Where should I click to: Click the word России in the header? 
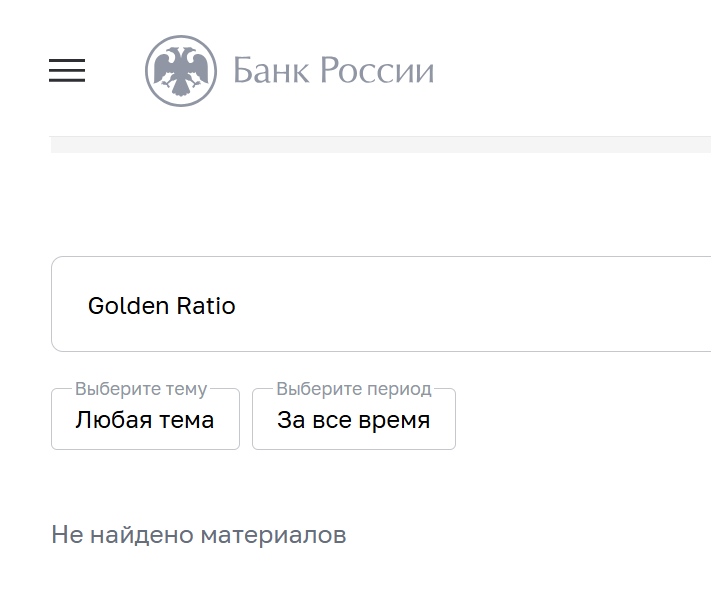pyautogui.click(x=377, y=71)
